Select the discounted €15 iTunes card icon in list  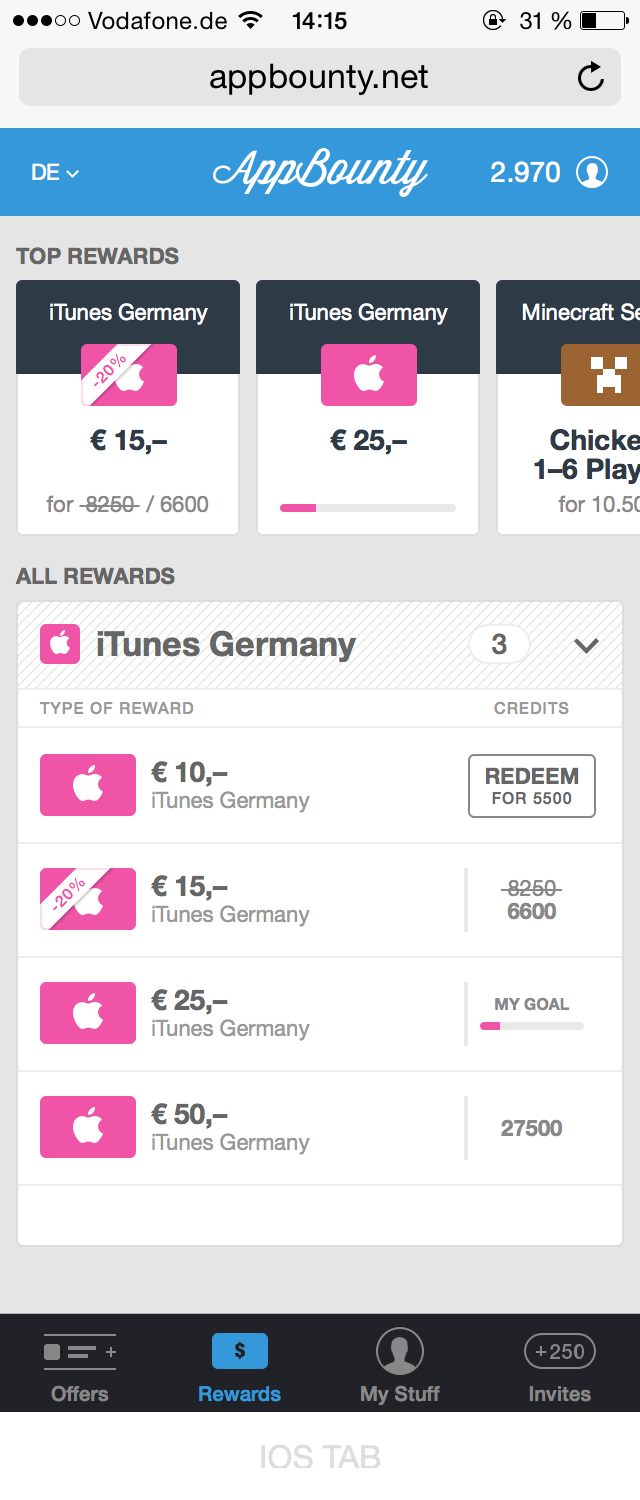[x=88, y=899]
